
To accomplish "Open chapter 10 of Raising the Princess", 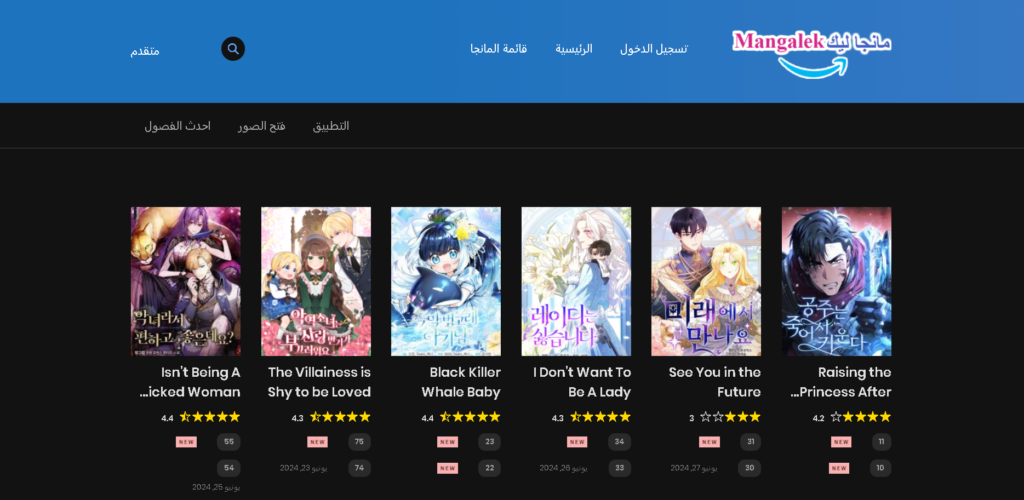I will point(880,468).
